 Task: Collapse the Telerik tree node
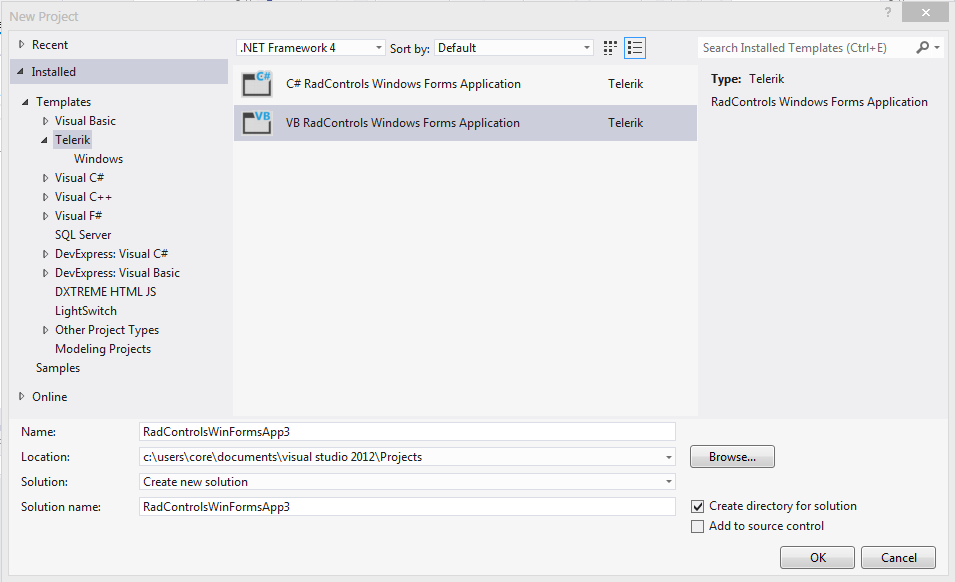(45, 140)
